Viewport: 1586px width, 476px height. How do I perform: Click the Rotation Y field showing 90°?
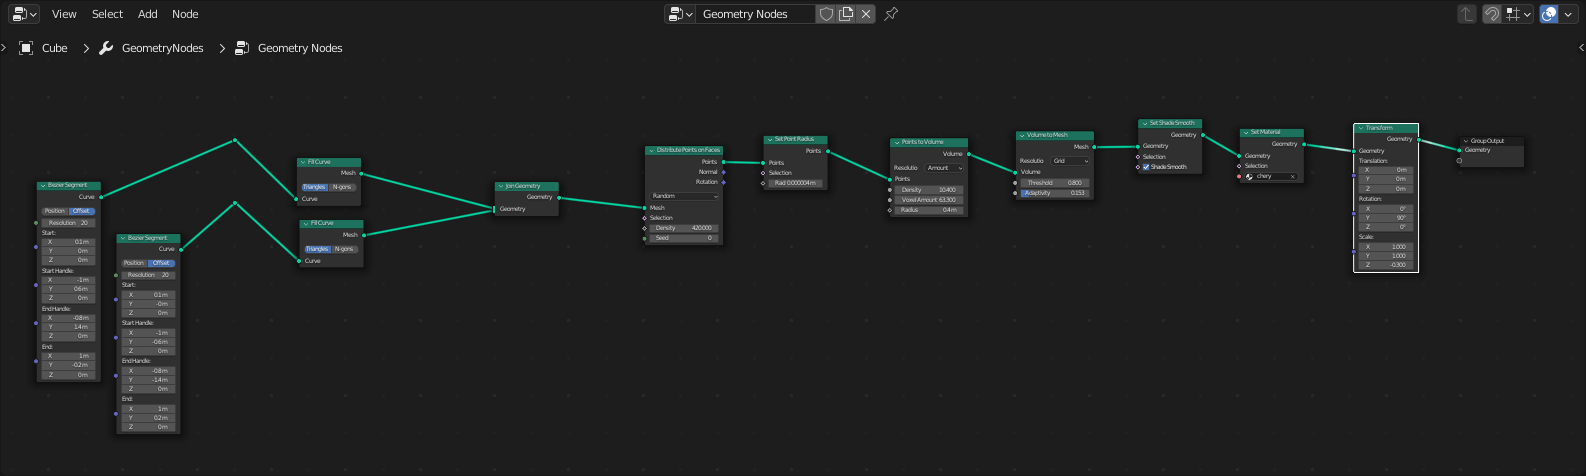pos(1386,217)
